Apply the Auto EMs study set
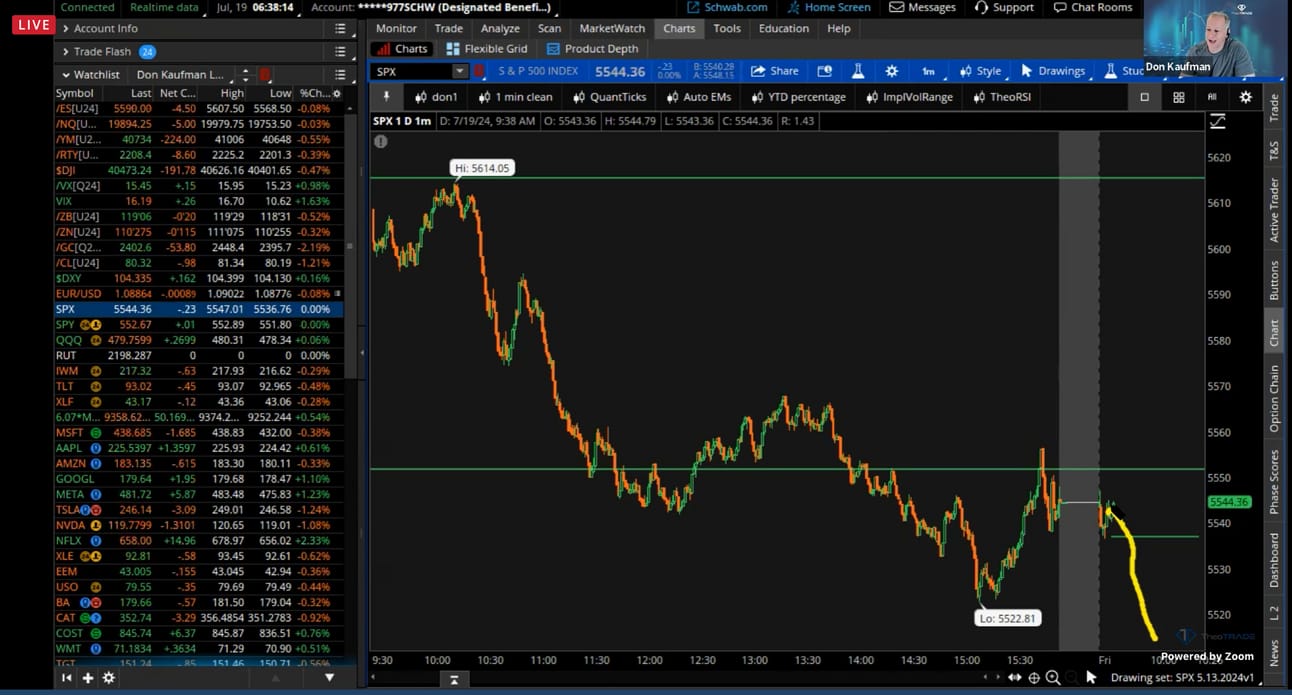The width and height of the screenshot is (1292, 695). [697, 97]
